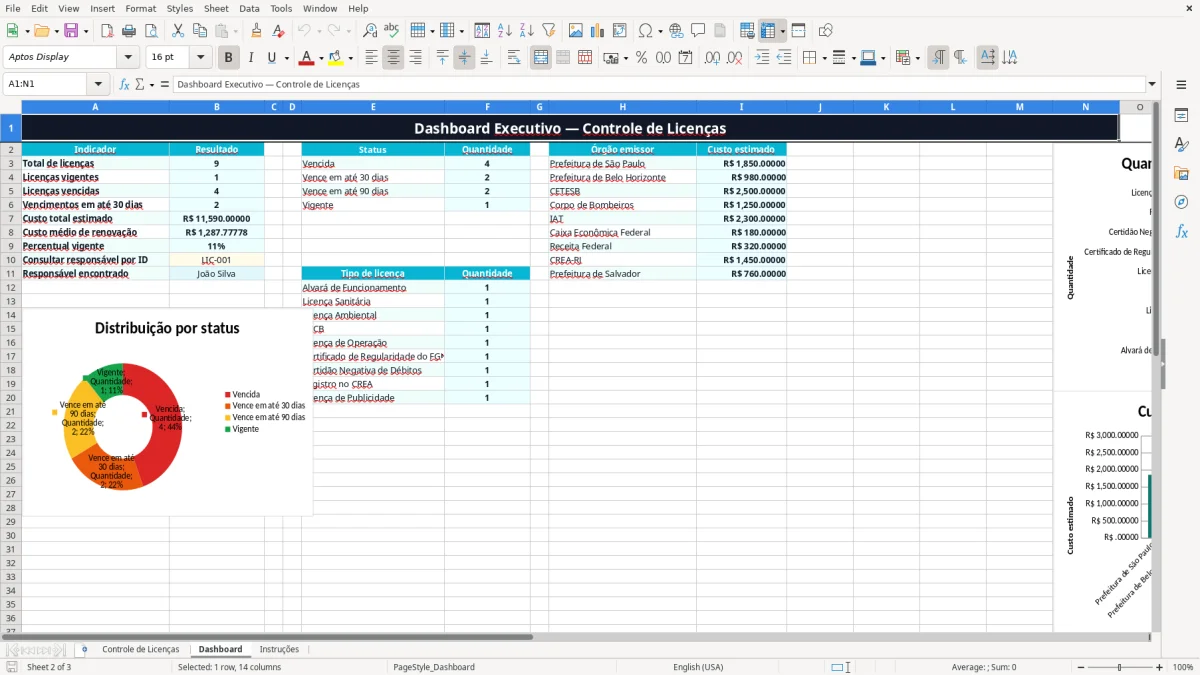Click zoom in plus button
This screenshot has width=1200, height=675.
point(1160,667)
